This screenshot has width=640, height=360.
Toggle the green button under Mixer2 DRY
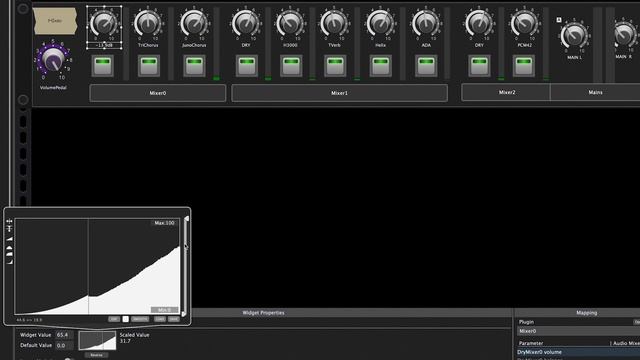click(x=479, y=65)
